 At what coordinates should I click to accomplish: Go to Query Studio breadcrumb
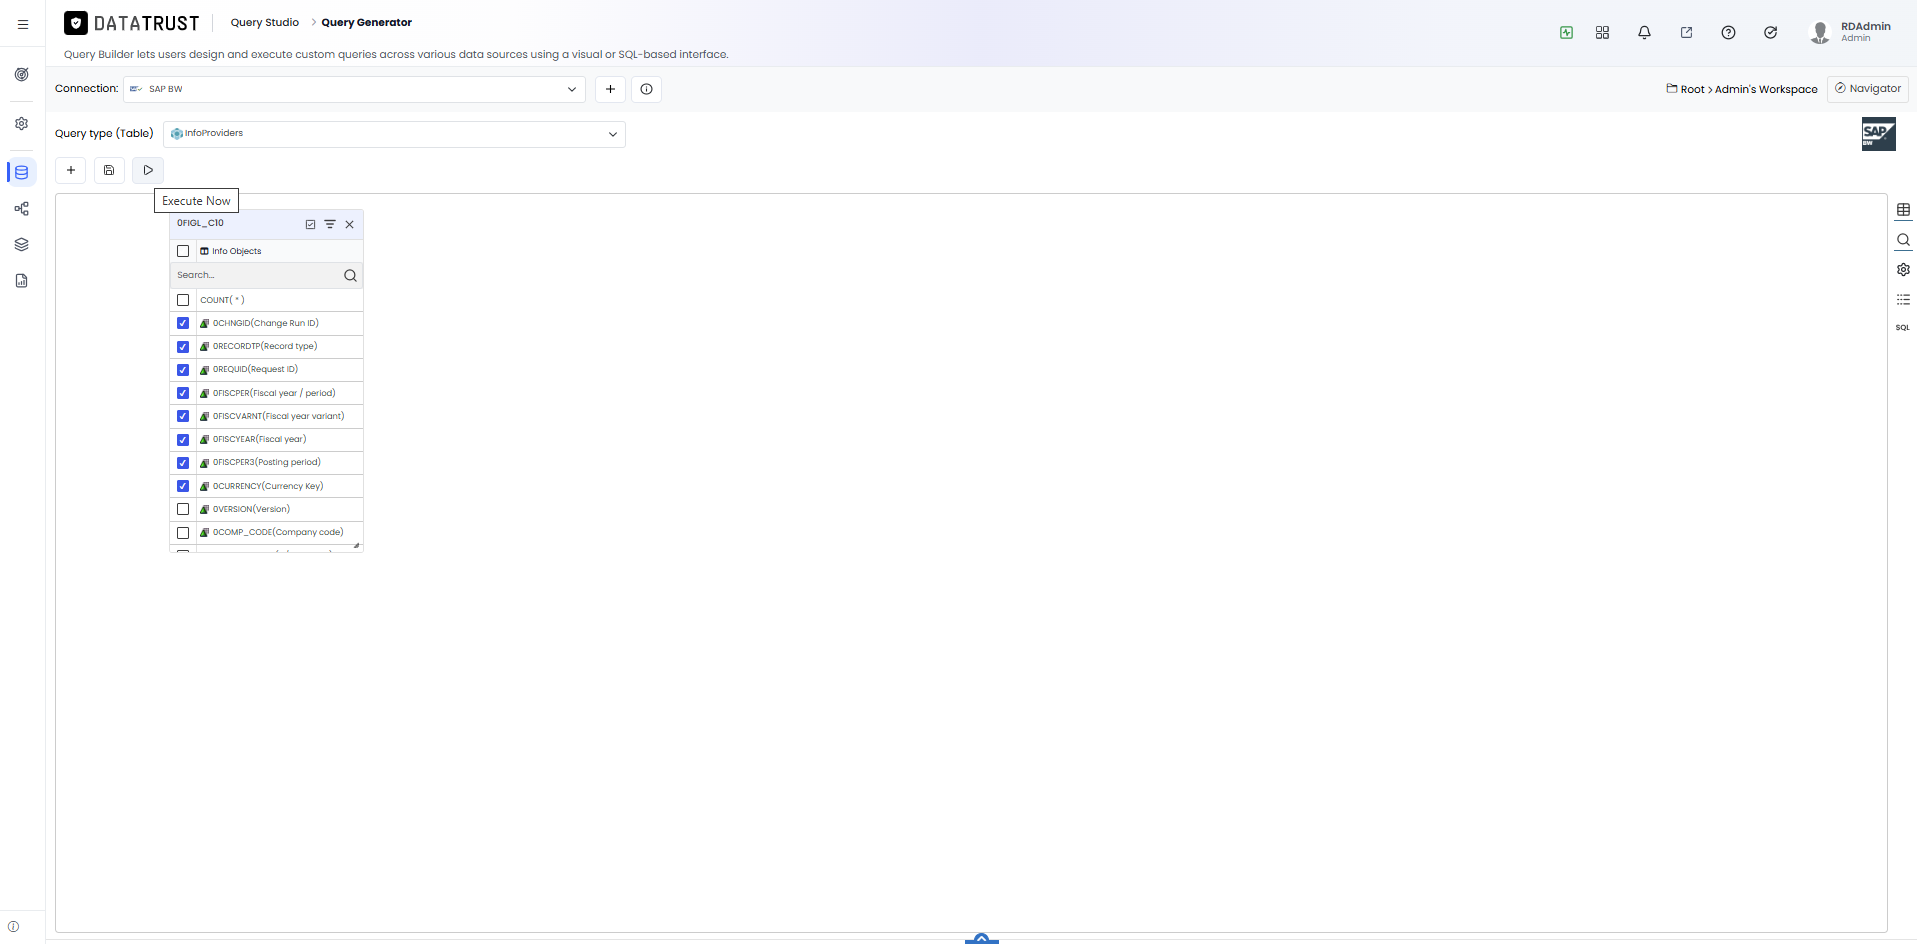tap(265, 22)
